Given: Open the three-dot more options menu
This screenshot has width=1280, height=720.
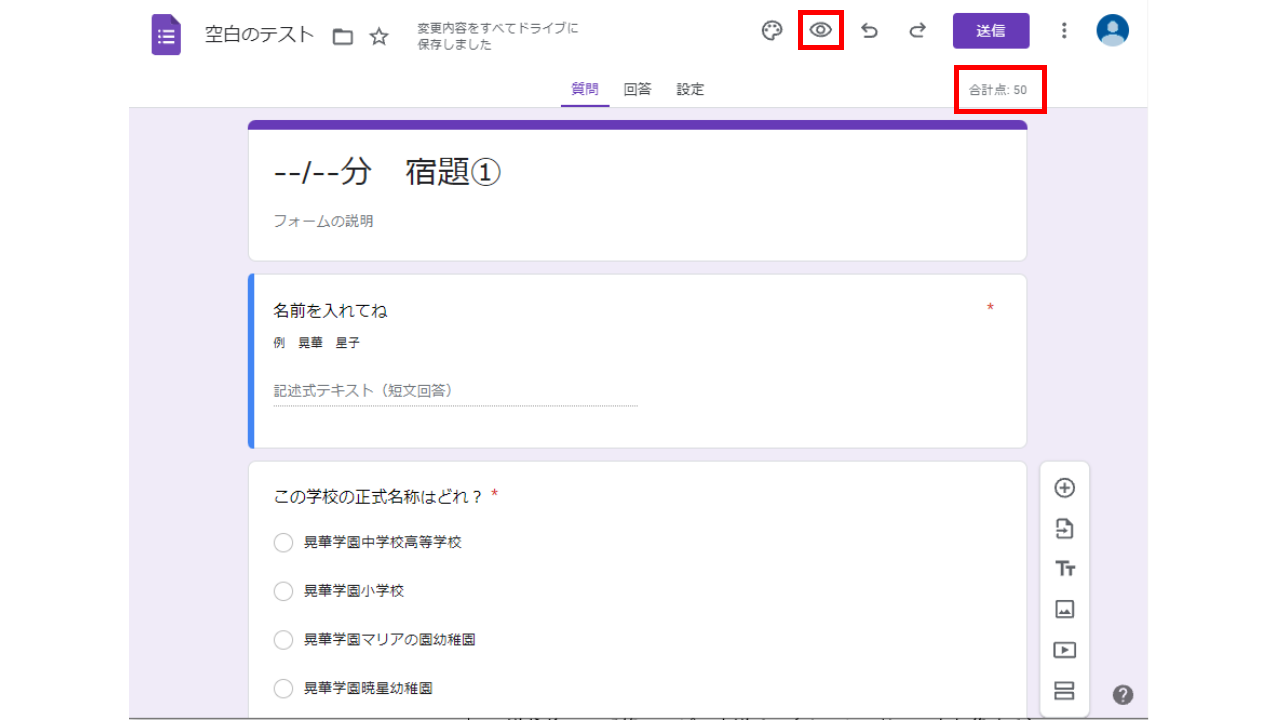Looking at the screenshot, I should coord(1064,31).
